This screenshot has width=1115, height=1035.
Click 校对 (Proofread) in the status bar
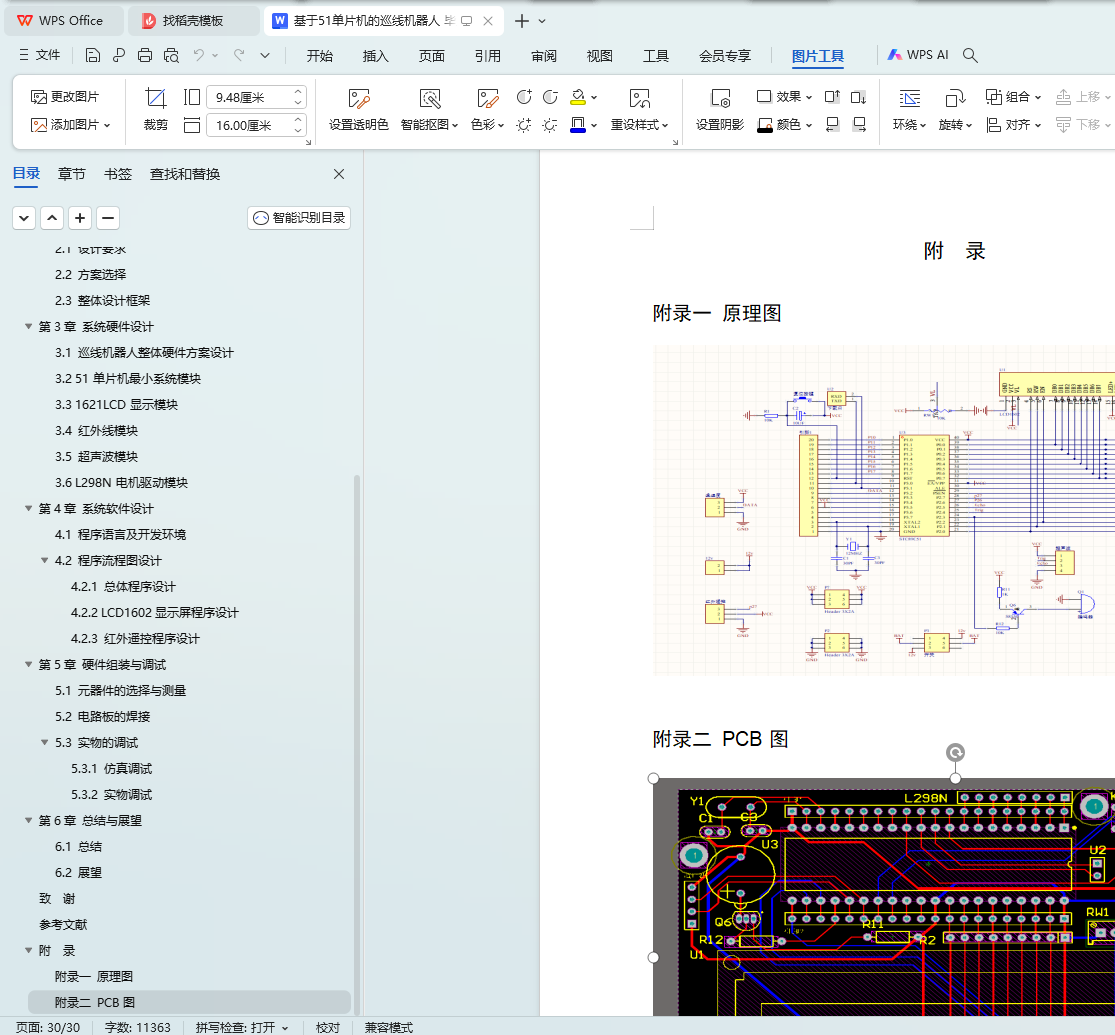coord(328,1027)
